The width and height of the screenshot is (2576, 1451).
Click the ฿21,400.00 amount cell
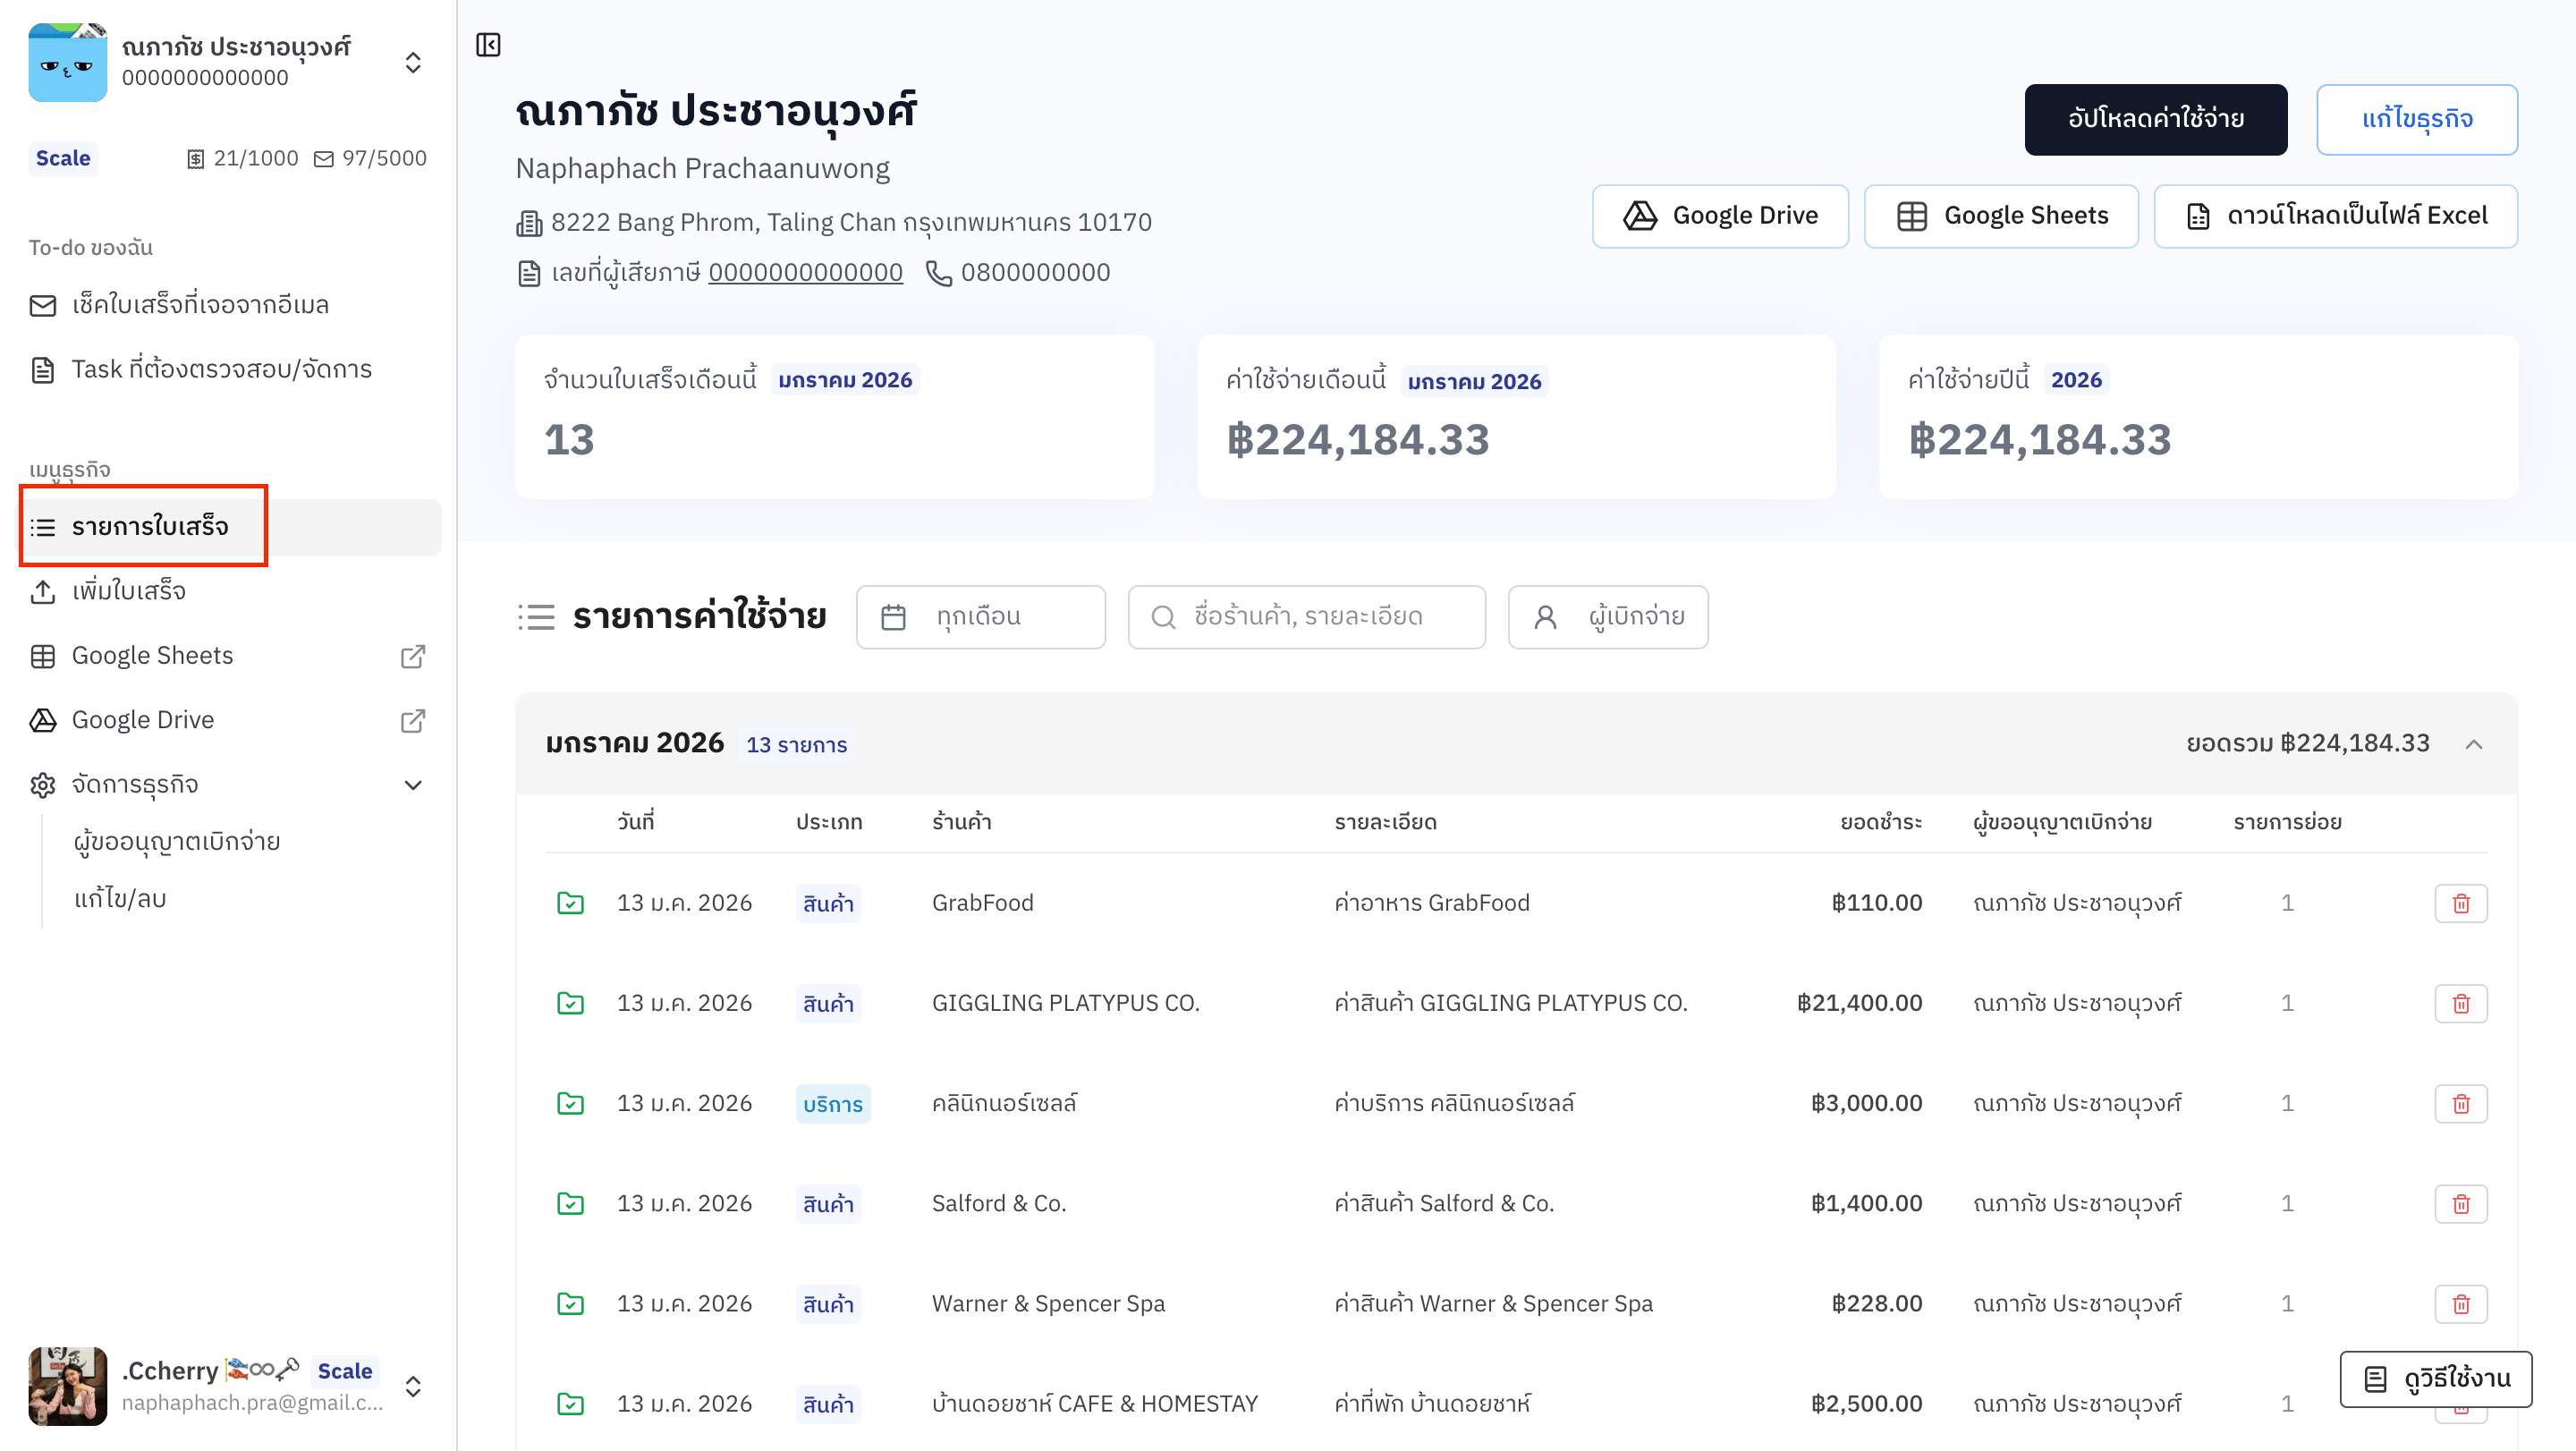tap(1859, 1003)
